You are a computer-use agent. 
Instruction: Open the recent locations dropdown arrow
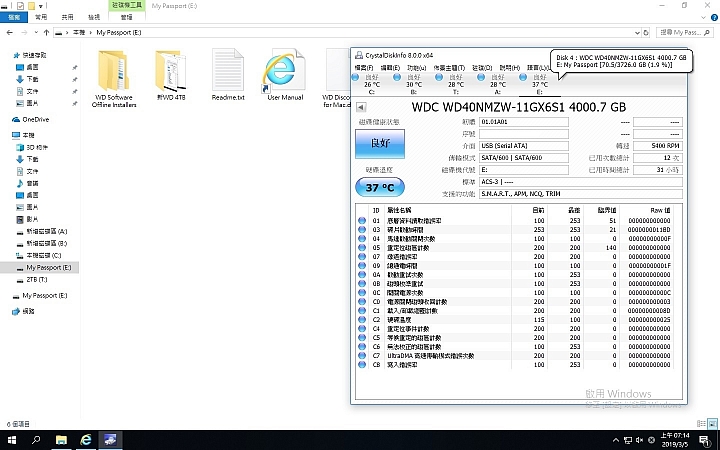pos(35,33)
